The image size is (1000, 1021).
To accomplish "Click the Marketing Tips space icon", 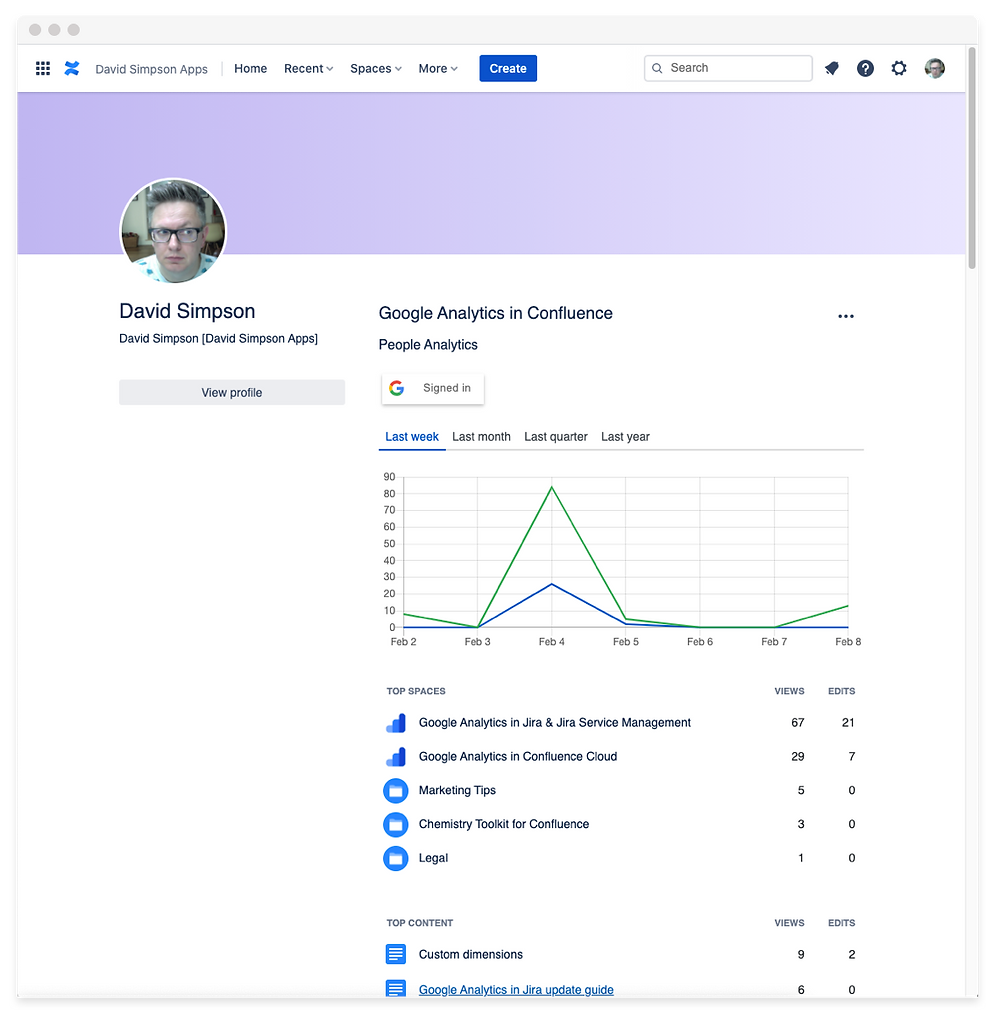I will tap(396, 790).
